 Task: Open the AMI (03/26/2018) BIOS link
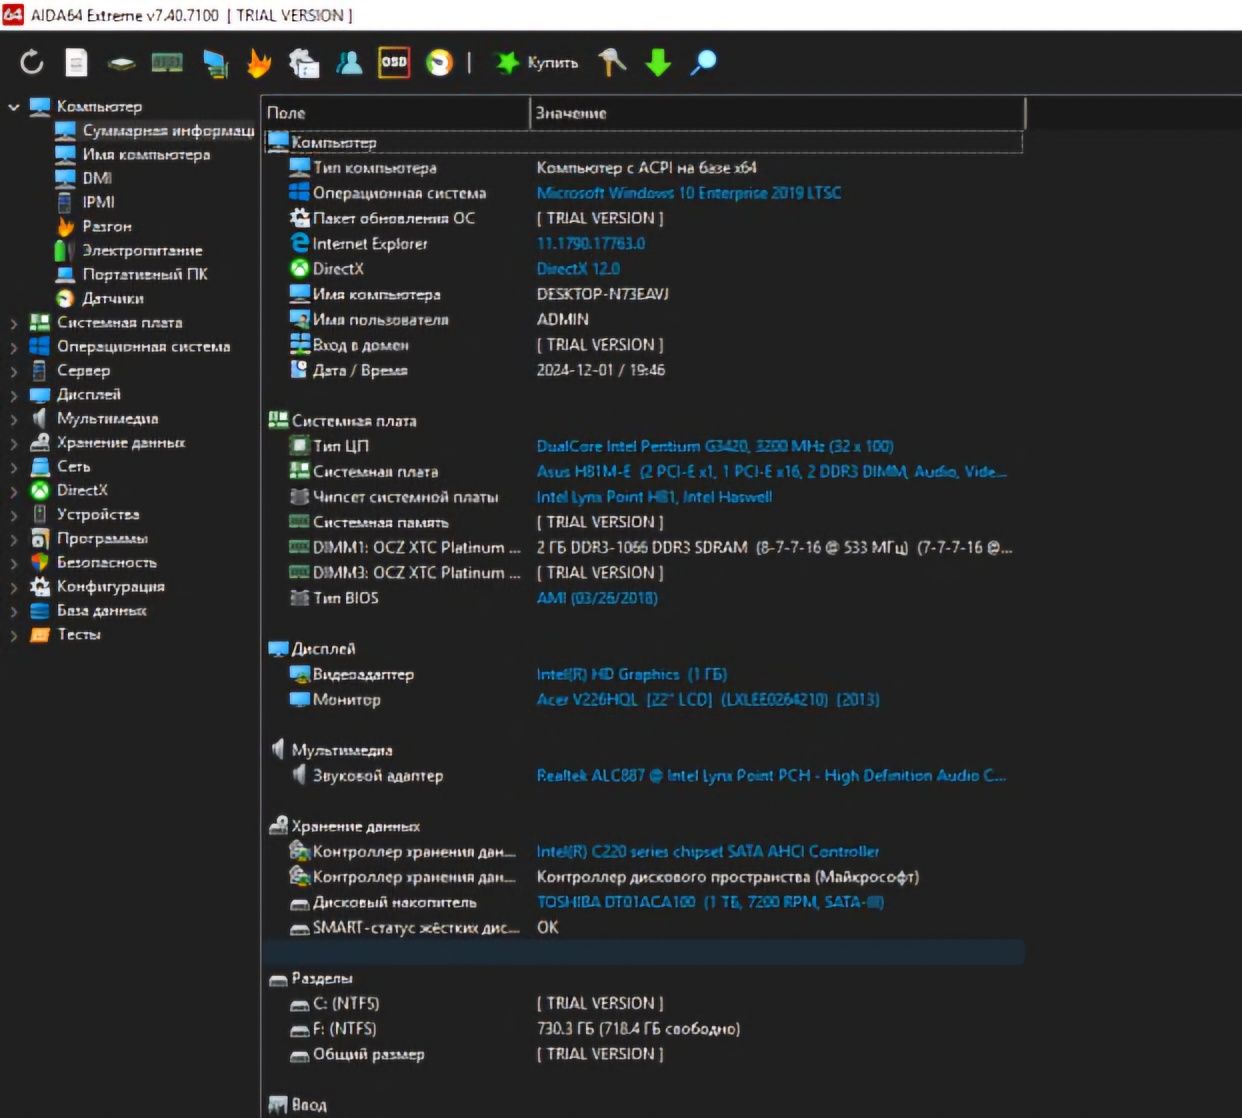coord(597,598)
